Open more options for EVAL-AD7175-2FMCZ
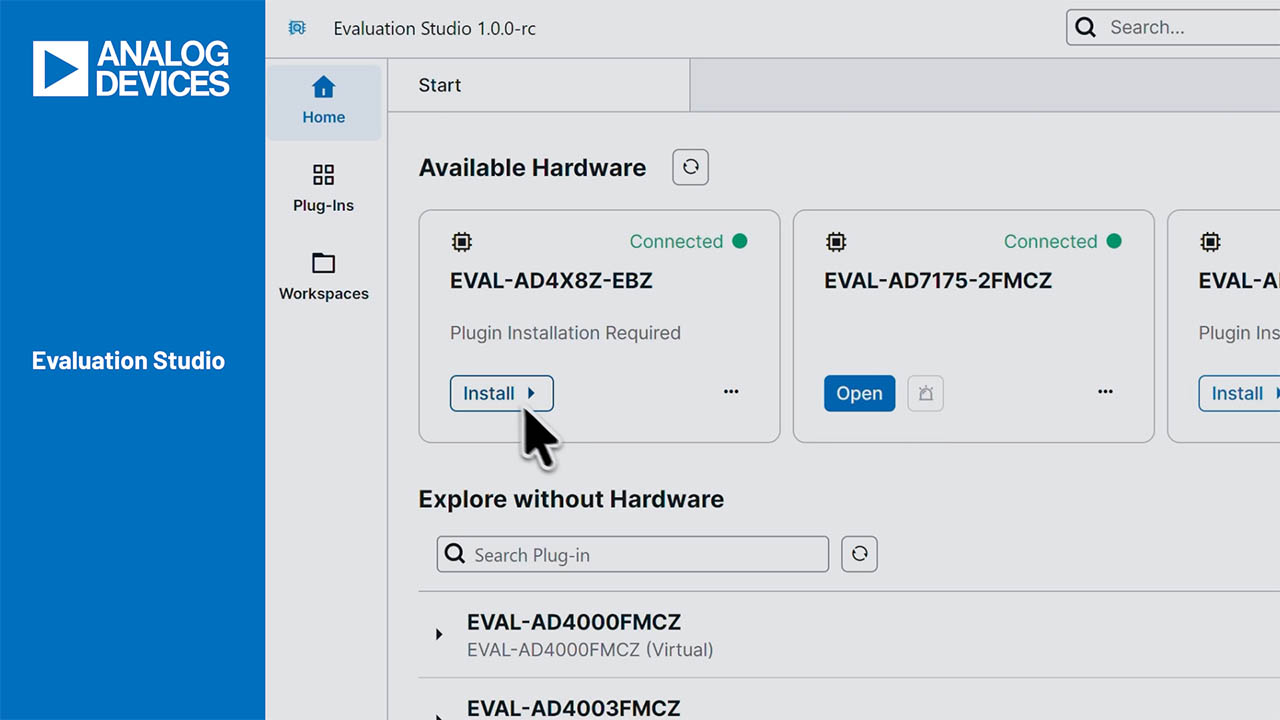Viewport: 1280px width, 720px height. click(x=1105, y=392)
